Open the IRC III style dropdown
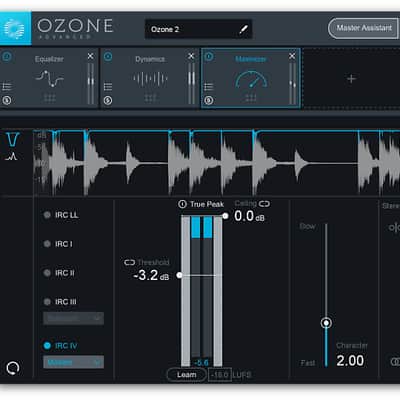The image size is (400, 400). (73, 318)
